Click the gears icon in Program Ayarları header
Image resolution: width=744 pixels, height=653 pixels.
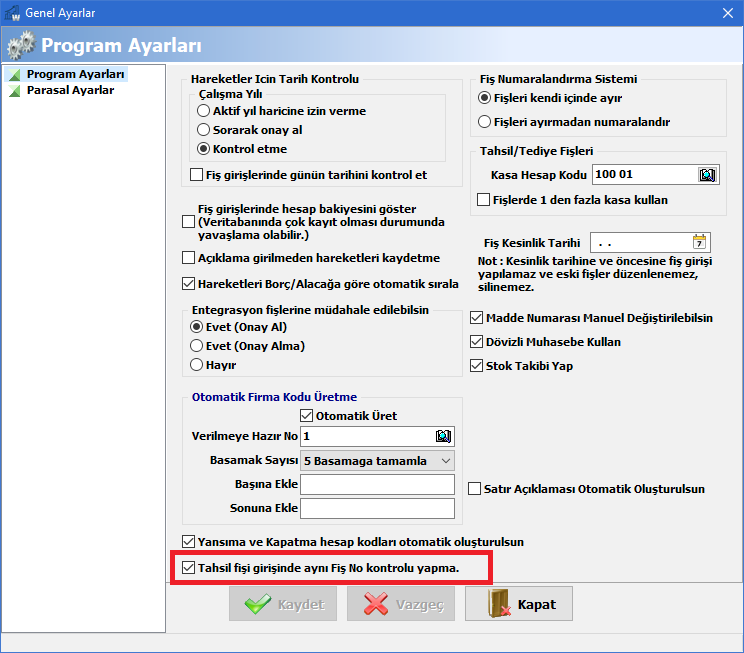point(20,45)
